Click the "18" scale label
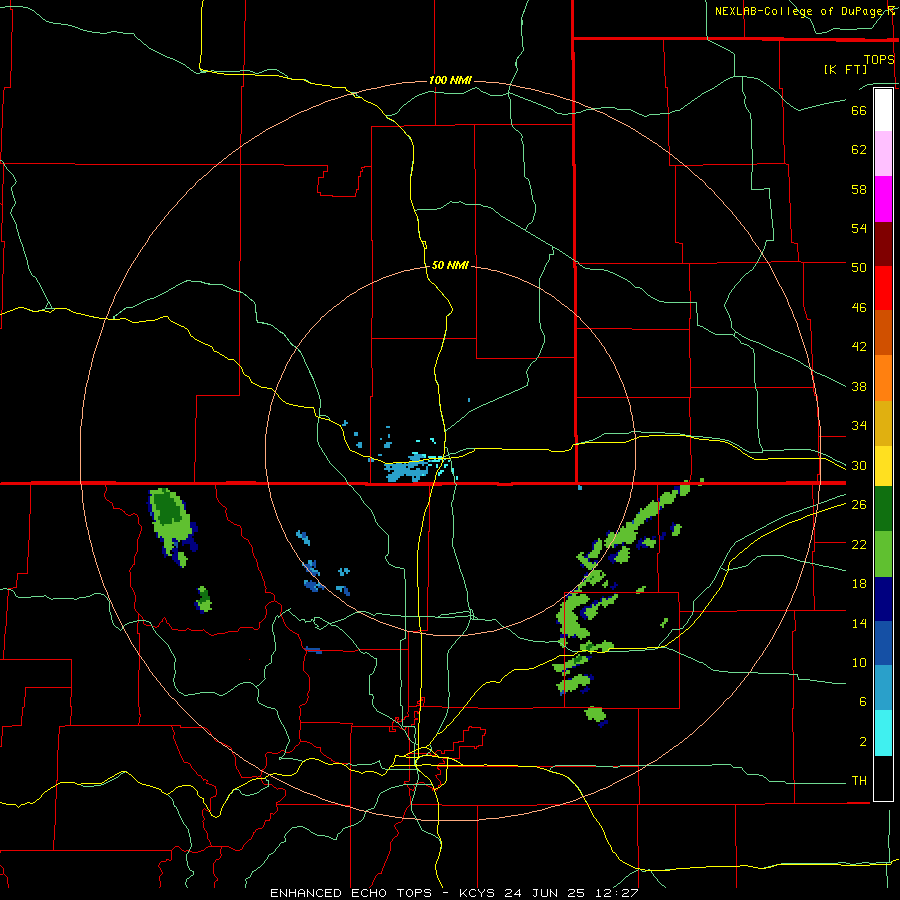The width and height of the screenshot is (900, 900). [859, 584]
